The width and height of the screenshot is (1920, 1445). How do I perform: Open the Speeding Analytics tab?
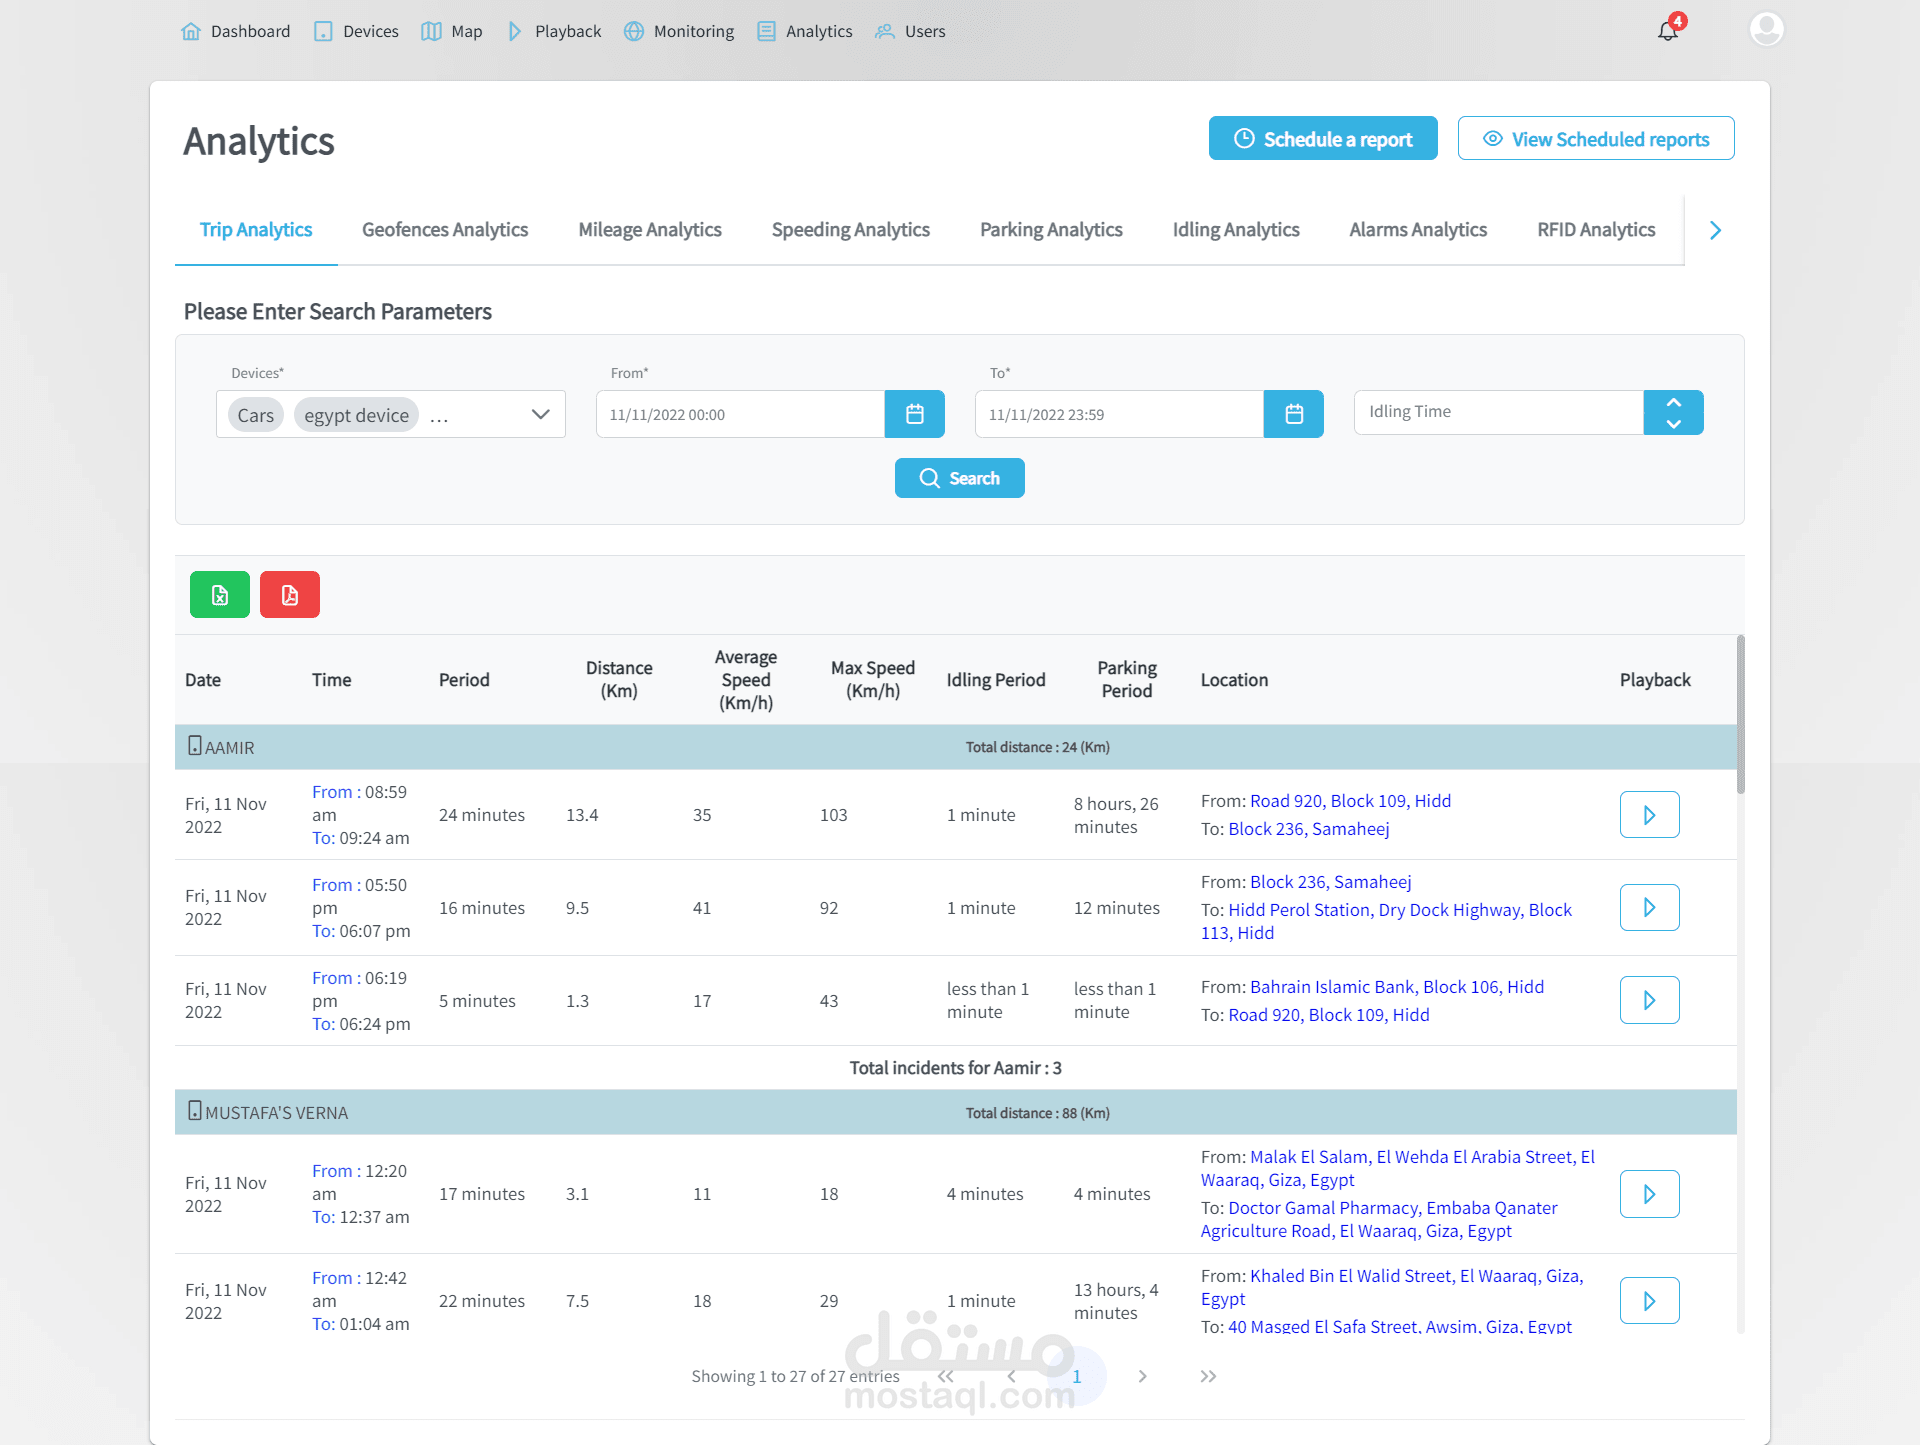(x=850, y=230)
